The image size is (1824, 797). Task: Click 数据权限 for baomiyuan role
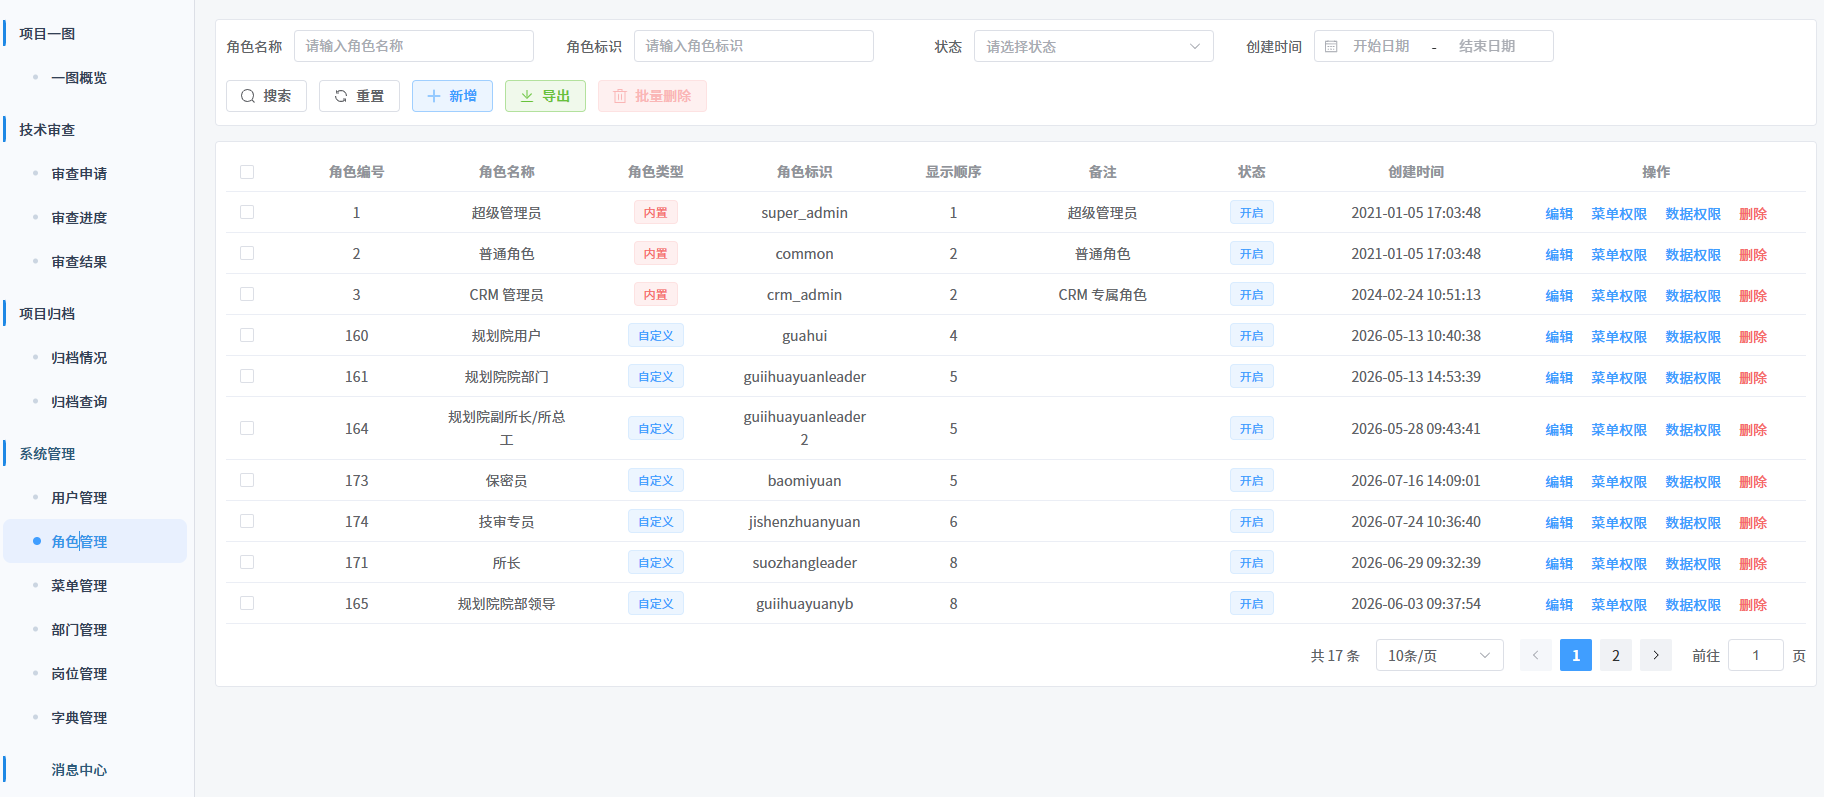[1693, 482]
